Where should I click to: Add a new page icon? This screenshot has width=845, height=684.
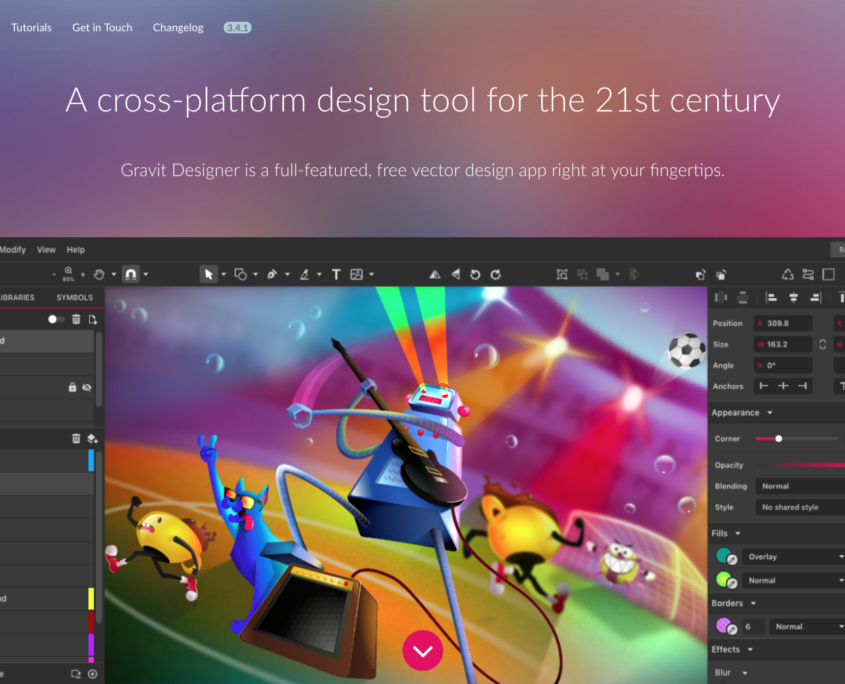[x=93, y=319]
